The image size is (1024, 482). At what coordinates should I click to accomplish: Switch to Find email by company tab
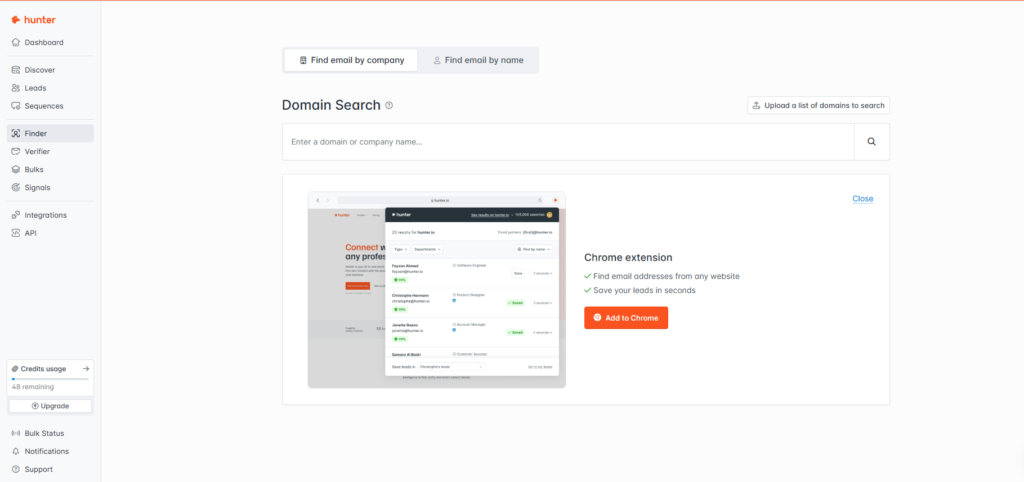[x=351, y=60]
